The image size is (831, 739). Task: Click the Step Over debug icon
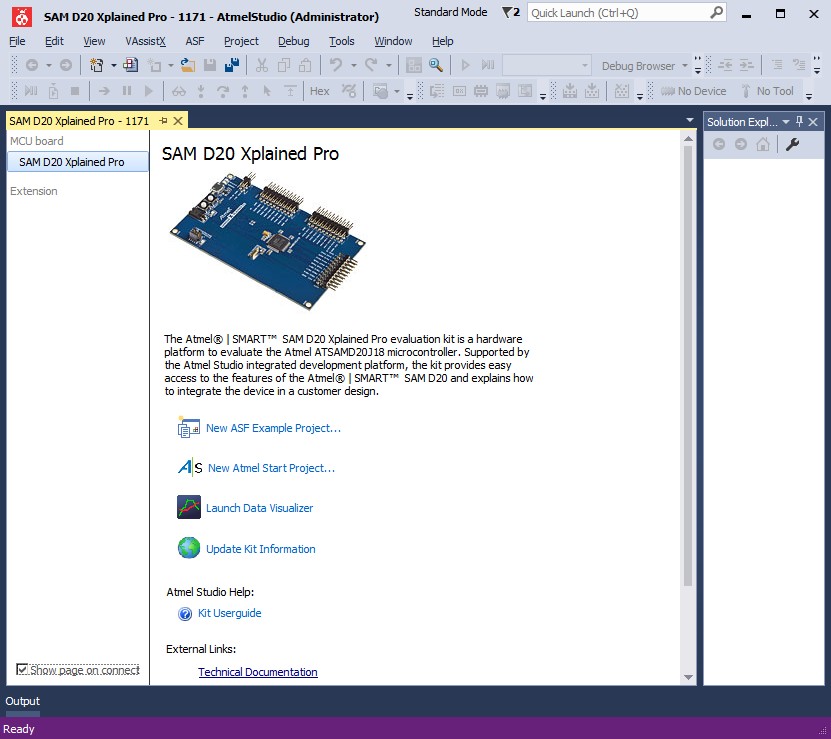coord(223,91)
